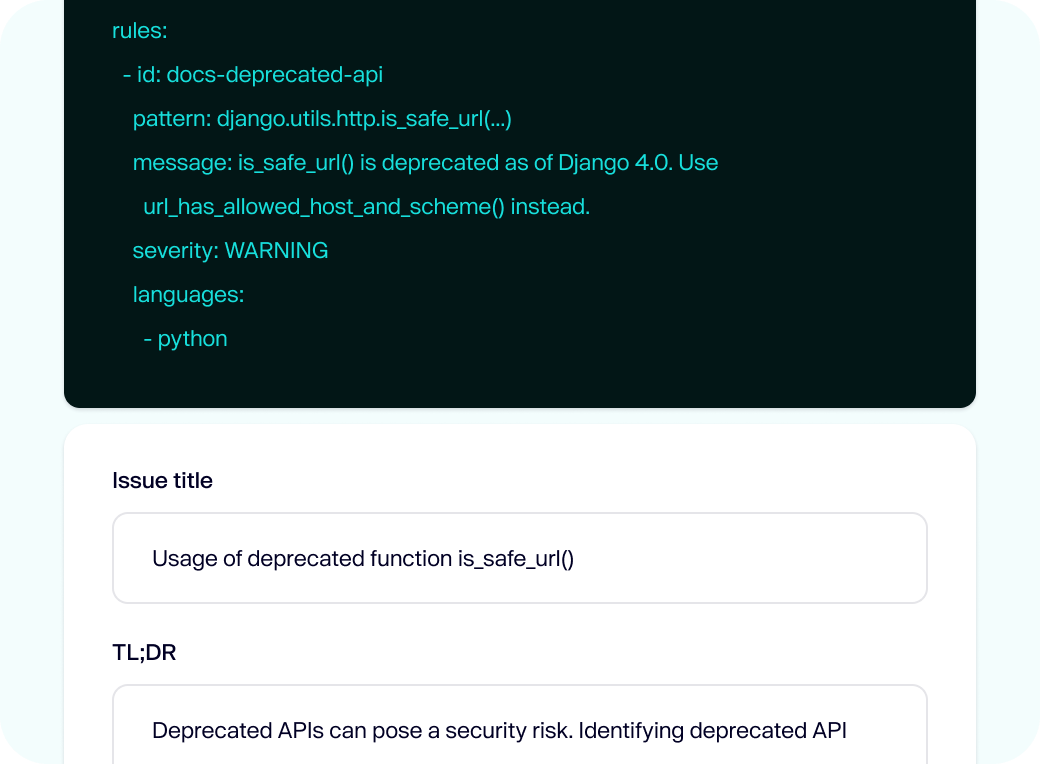
Task: Select the '- python' list entry
Action: (186, 339)
